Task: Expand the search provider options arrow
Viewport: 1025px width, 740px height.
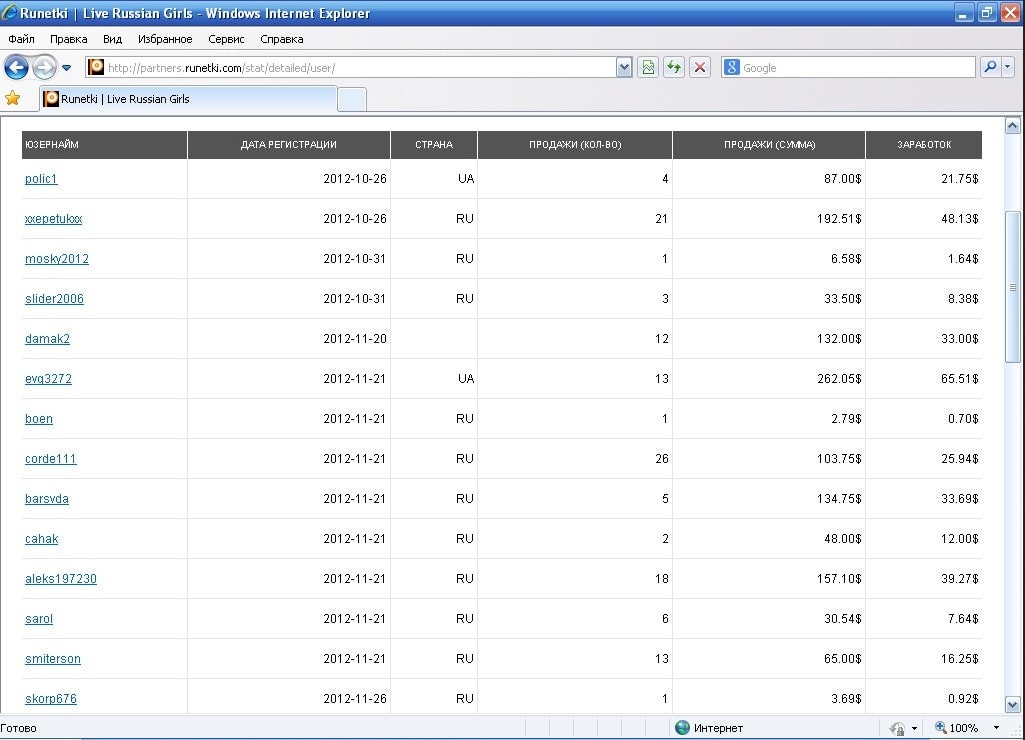Action: coord(1007,67)
